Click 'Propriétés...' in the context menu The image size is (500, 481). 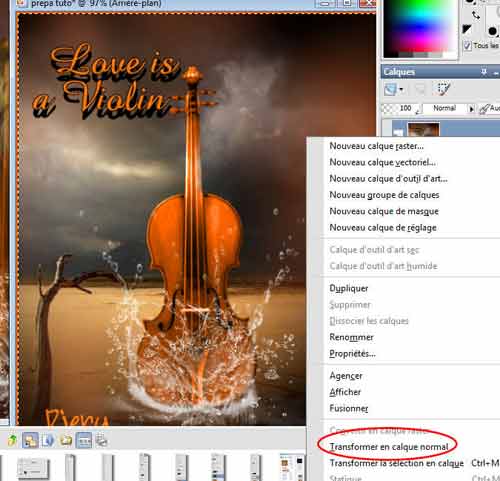point(352,353)
